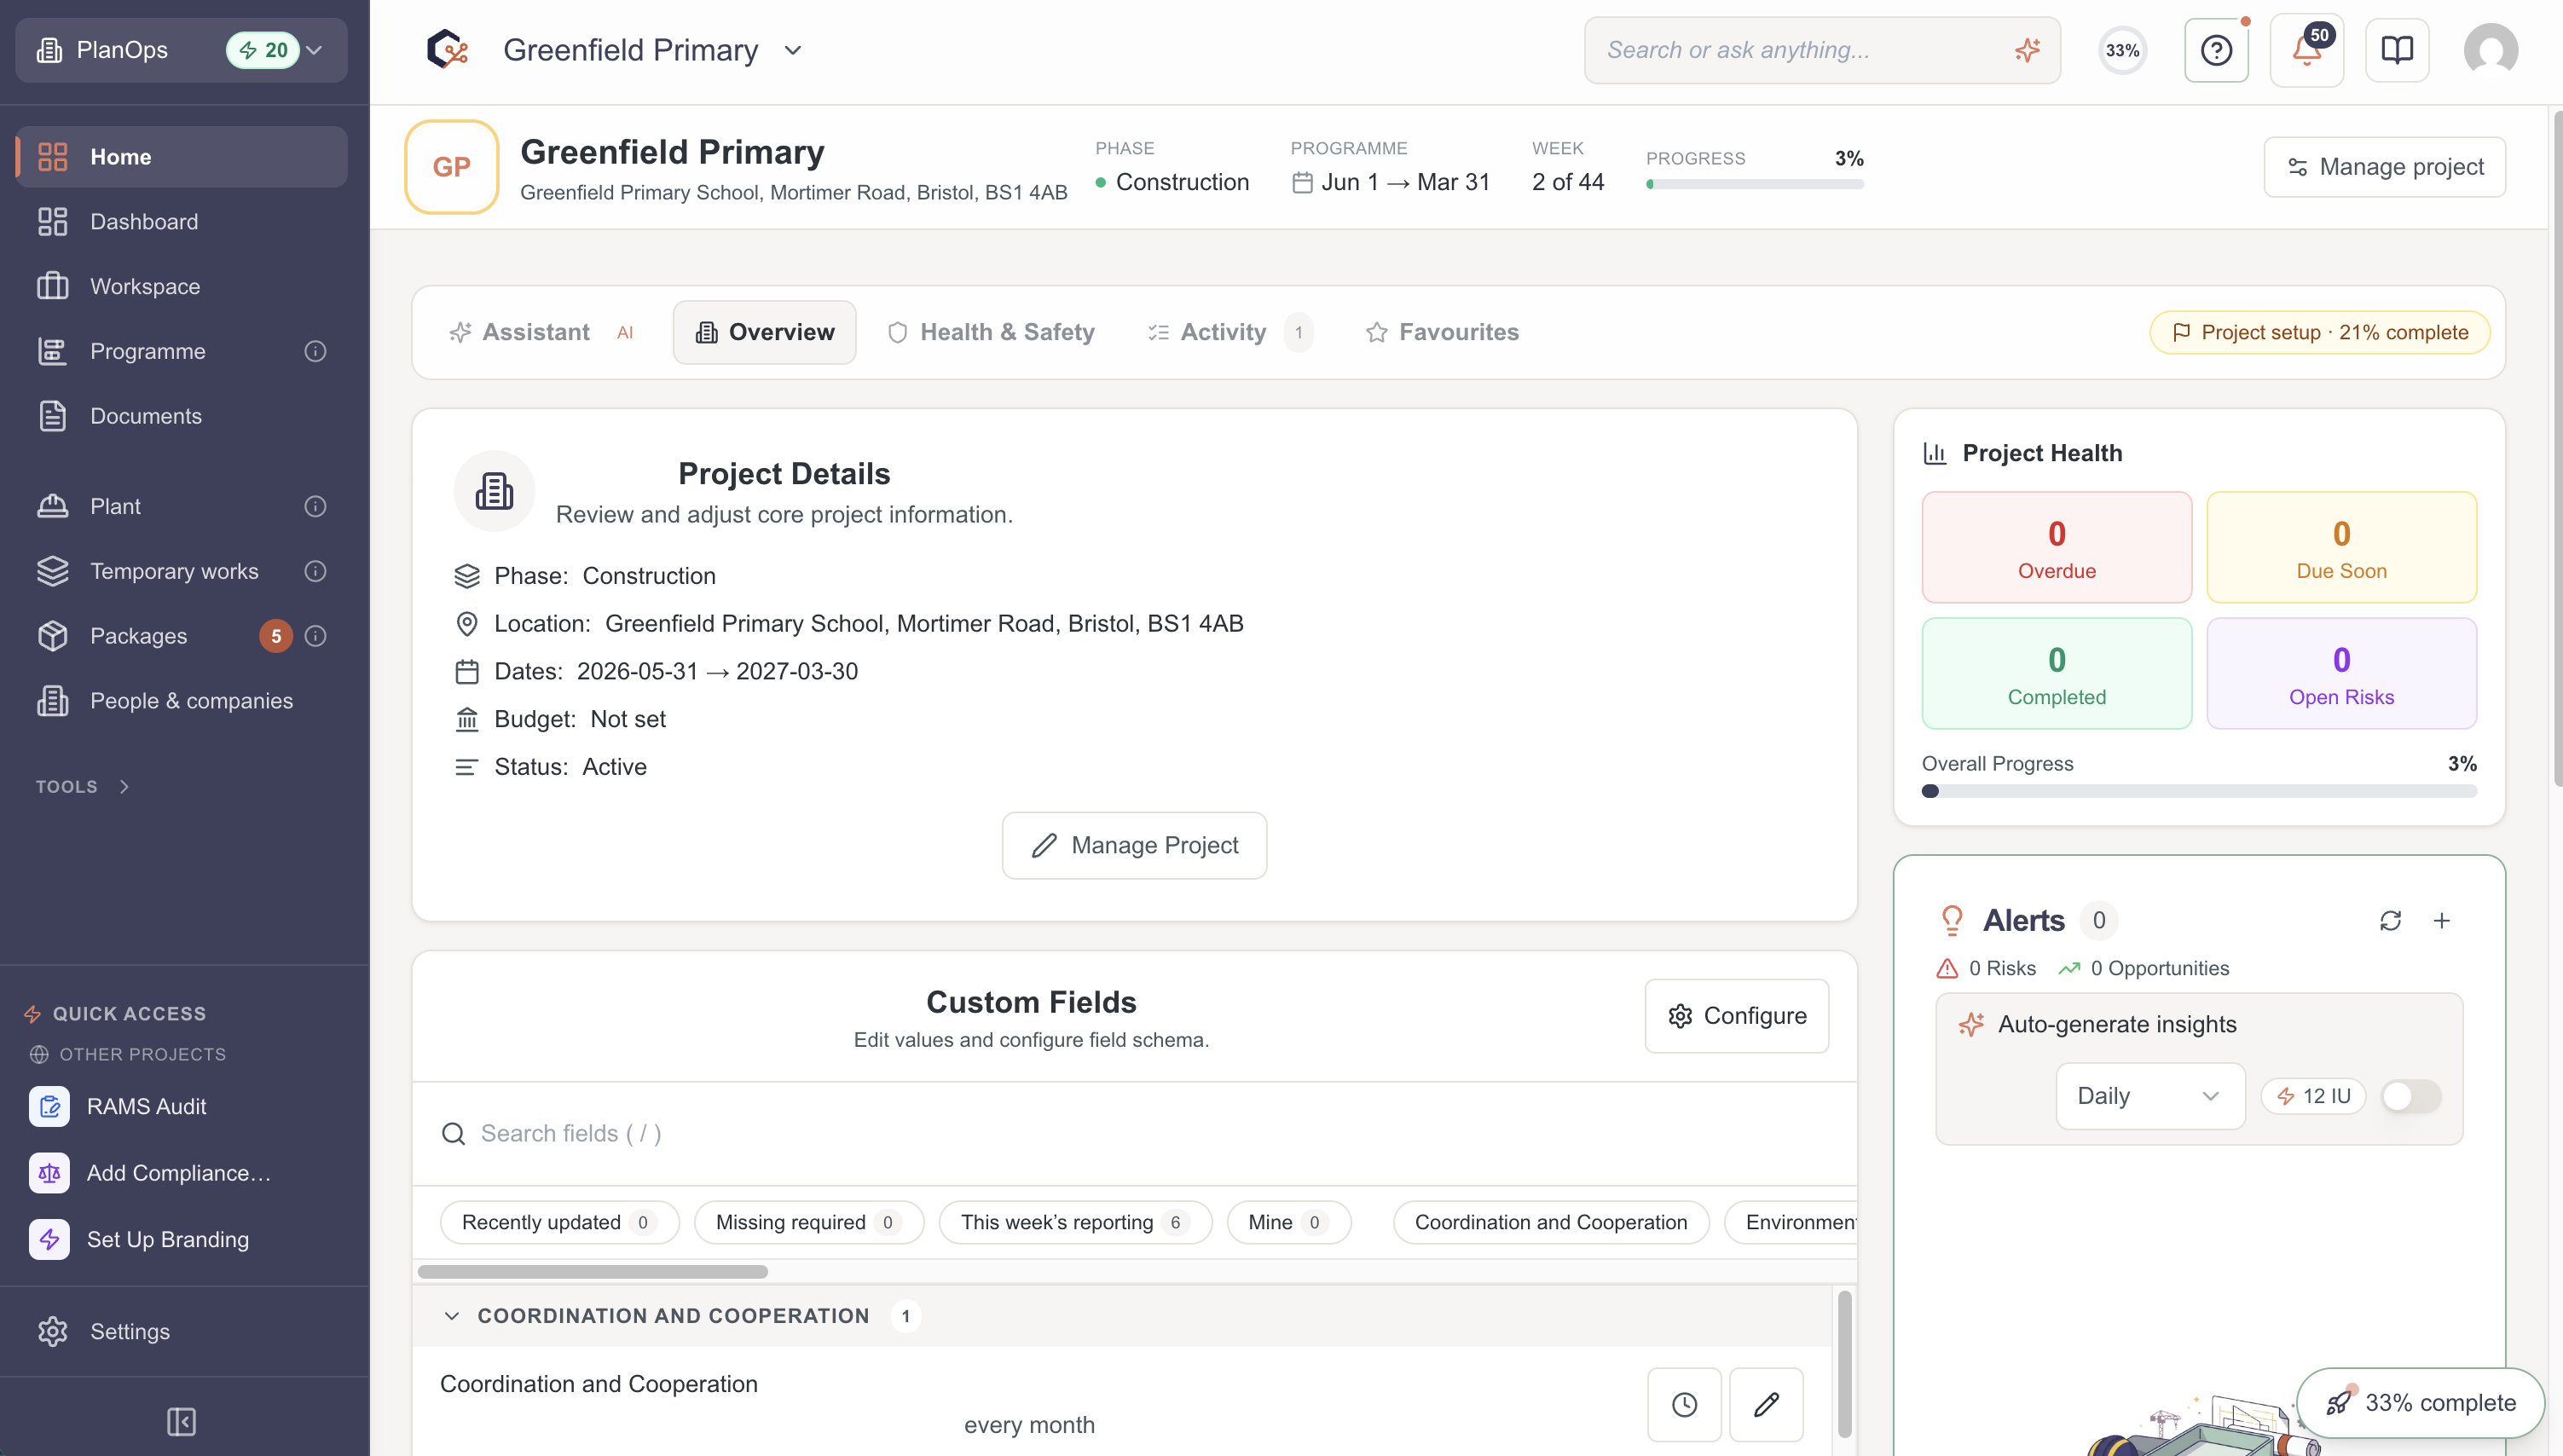This screenshot has width=2563, height=1456.
Task: Expand the Greenfield Primary project switcher chevron
Action: pyautogui.click(x=793, y=50)
